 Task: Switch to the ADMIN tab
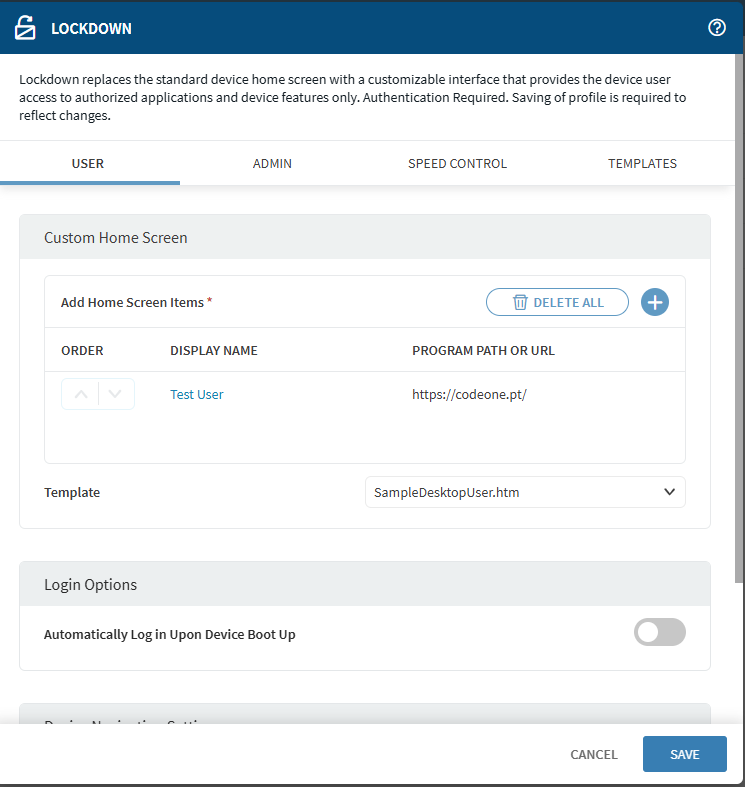tap(272, 164)
